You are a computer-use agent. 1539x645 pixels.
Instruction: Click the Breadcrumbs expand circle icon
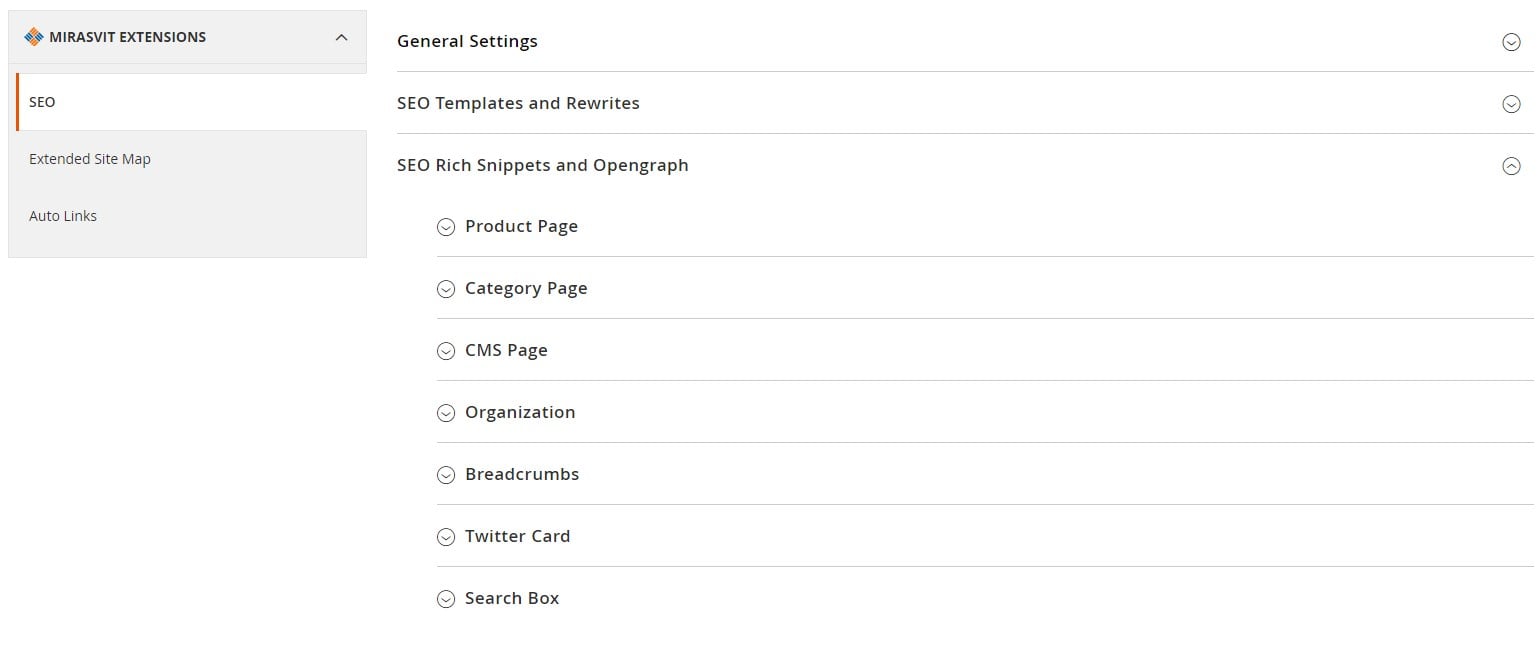446,475
